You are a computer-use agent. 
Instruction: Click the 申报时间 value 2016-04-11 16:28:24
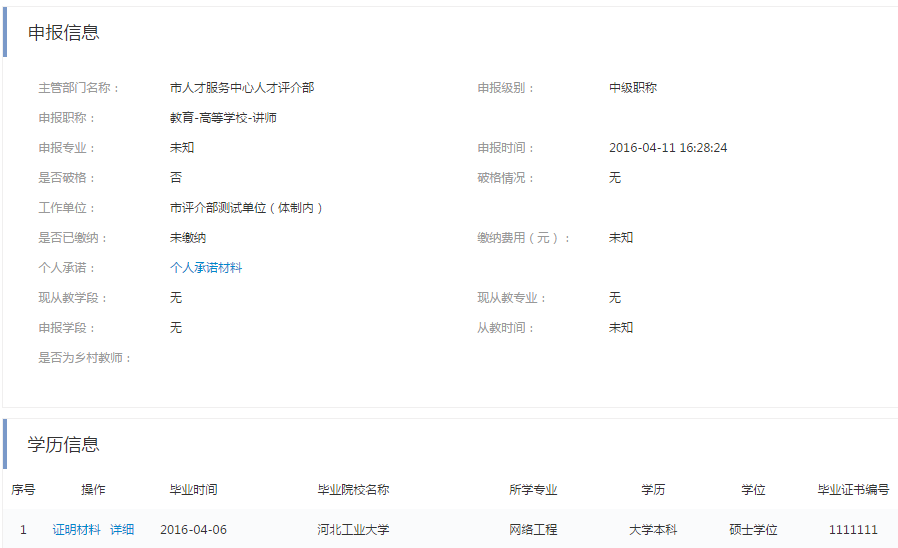click(x=668, y=148)
